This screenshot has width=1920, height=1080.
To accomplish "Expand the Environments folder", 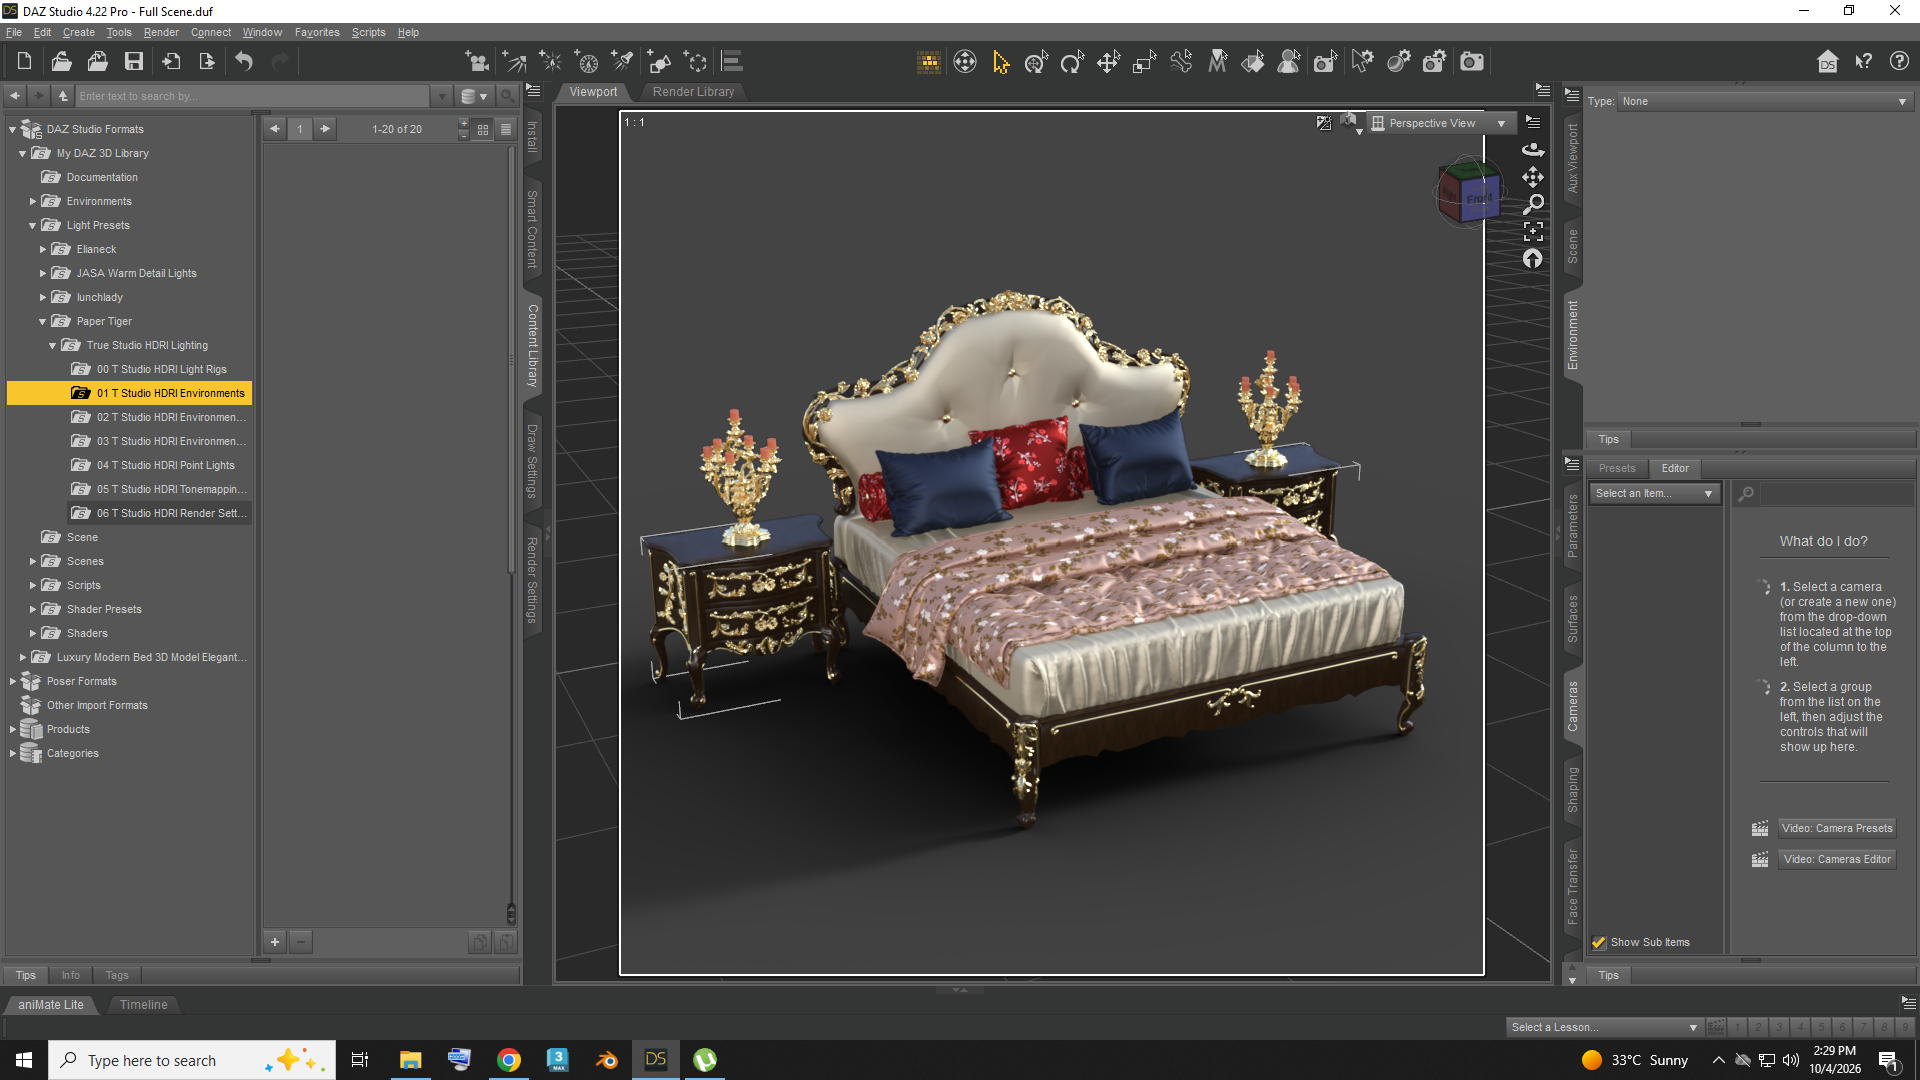I will (x=32, y=201).
